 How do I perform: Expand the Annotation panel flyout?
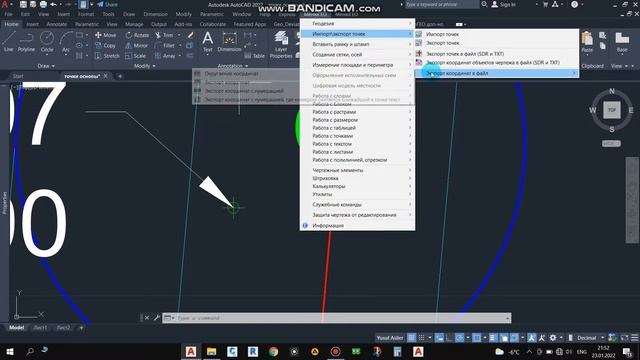click(x=233, y=66)
